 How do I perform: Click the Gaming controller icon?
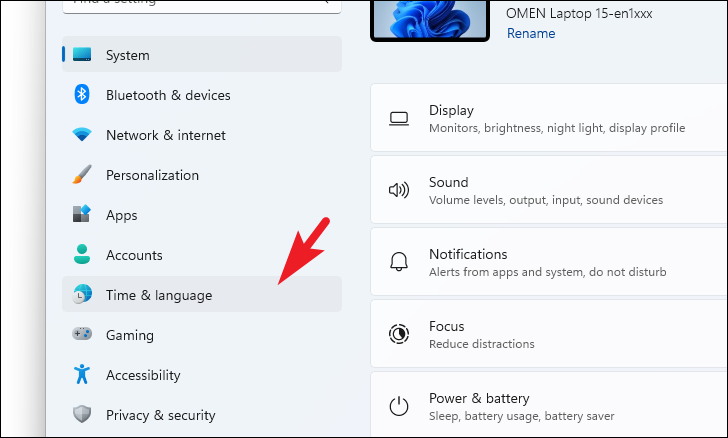pos(82,334)
